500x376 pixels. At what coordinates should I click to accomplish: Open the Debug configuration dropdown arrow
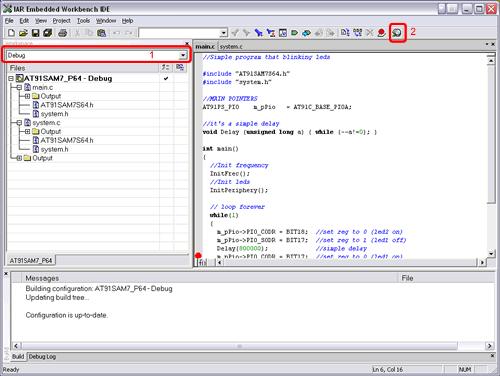(183, 55)
